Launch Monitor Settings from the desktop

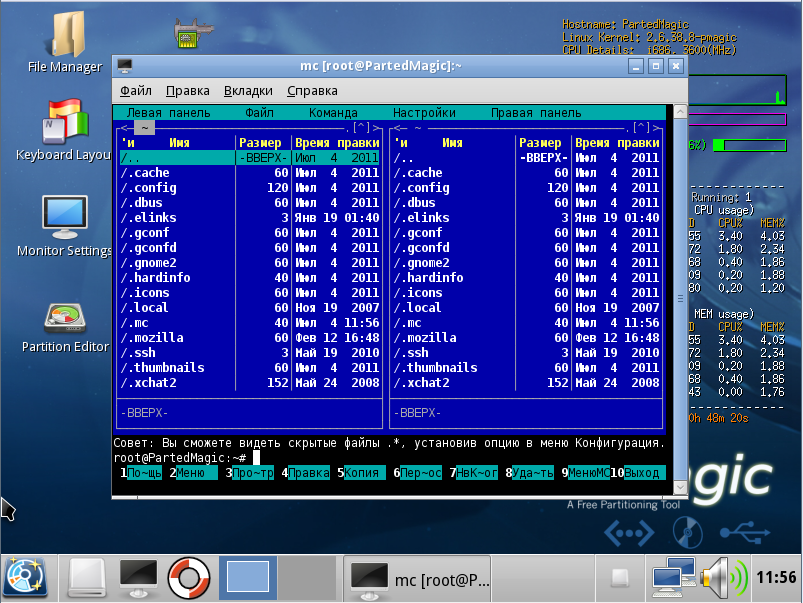point(64,220)
